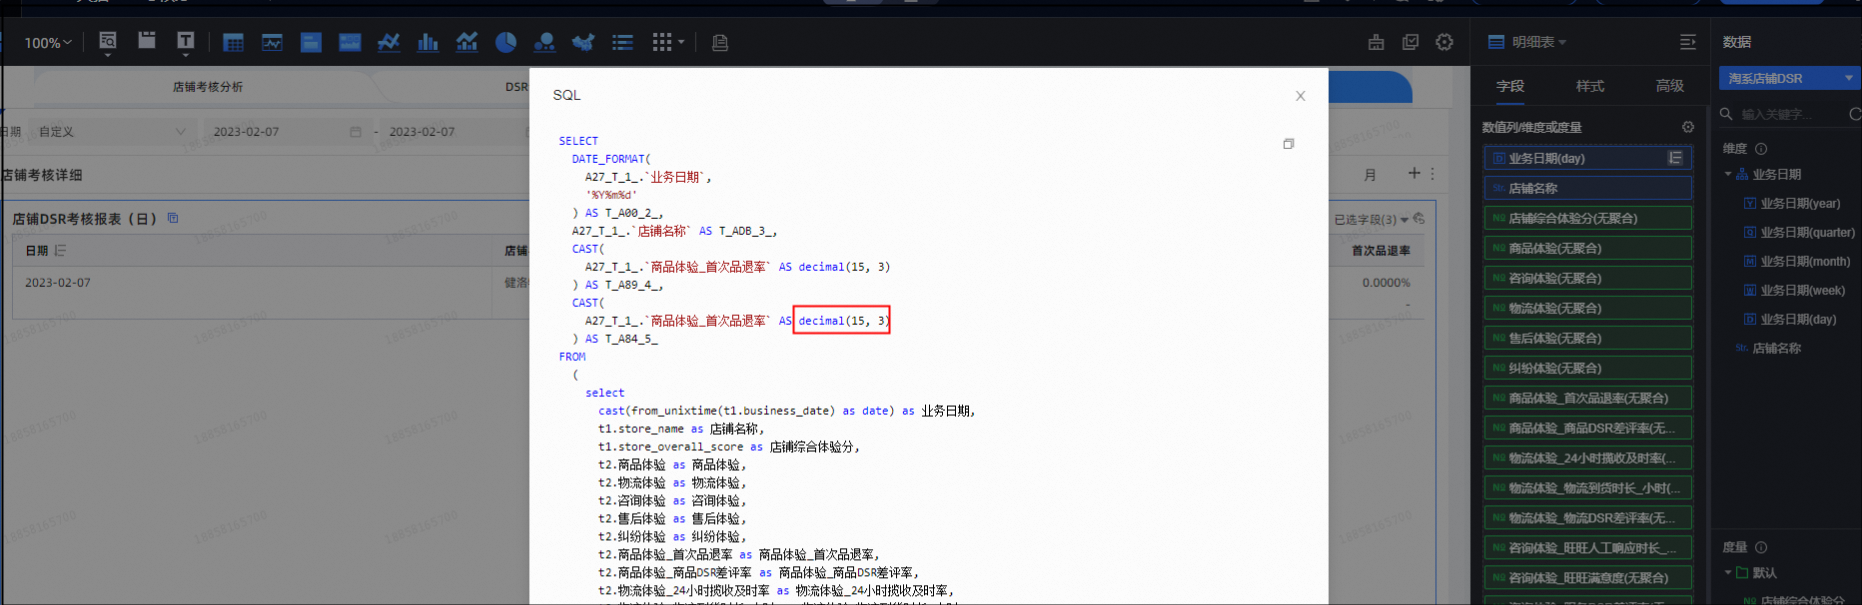This screenshot has height=605, width=1862.
Task: Close the SQL dialog
Action: (x=1300, y=96)
